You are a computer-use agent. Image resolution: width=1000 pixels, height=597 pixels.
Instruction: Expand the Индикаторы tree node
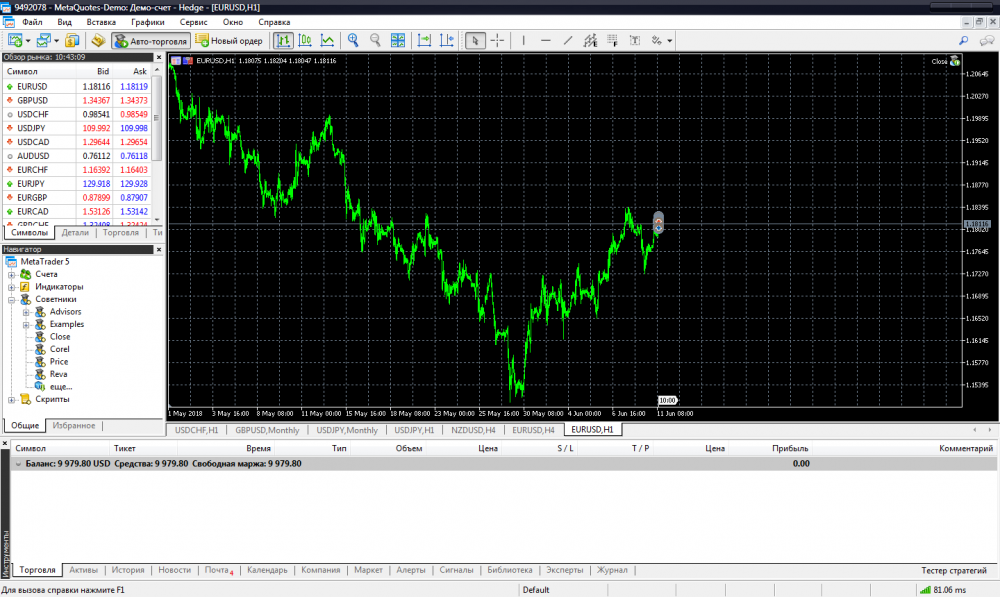click(12, 287)
